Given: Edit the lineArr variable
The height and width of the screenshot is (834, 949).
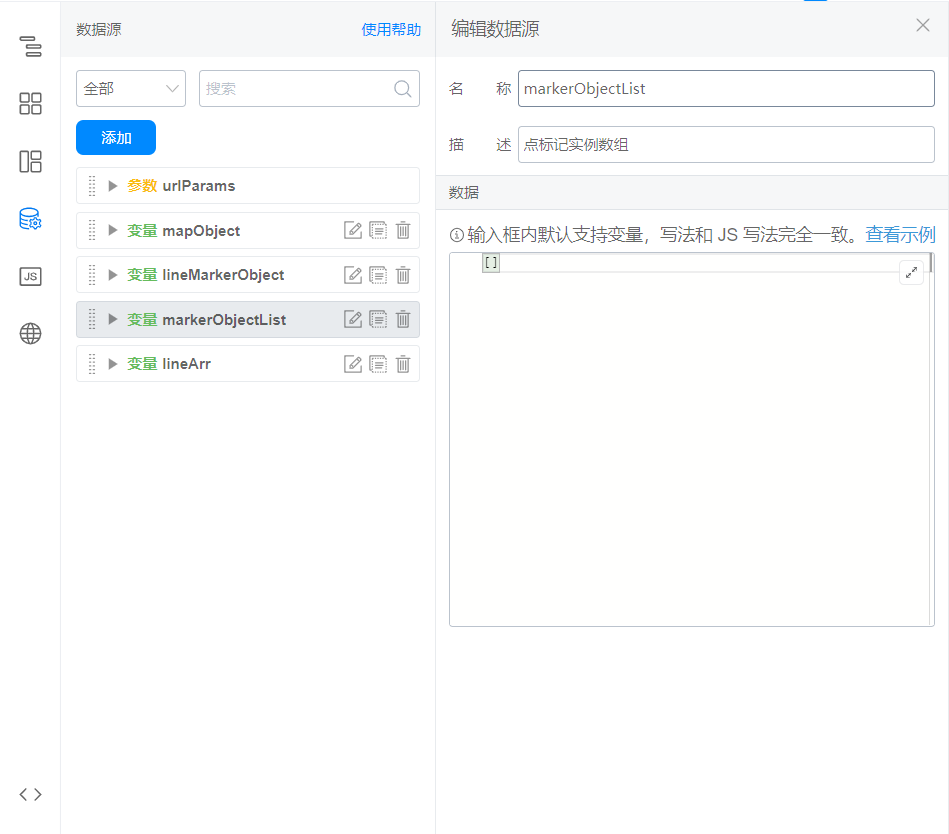Looking at the screenshot, I should pyautogui.click(x=353, y=364).
